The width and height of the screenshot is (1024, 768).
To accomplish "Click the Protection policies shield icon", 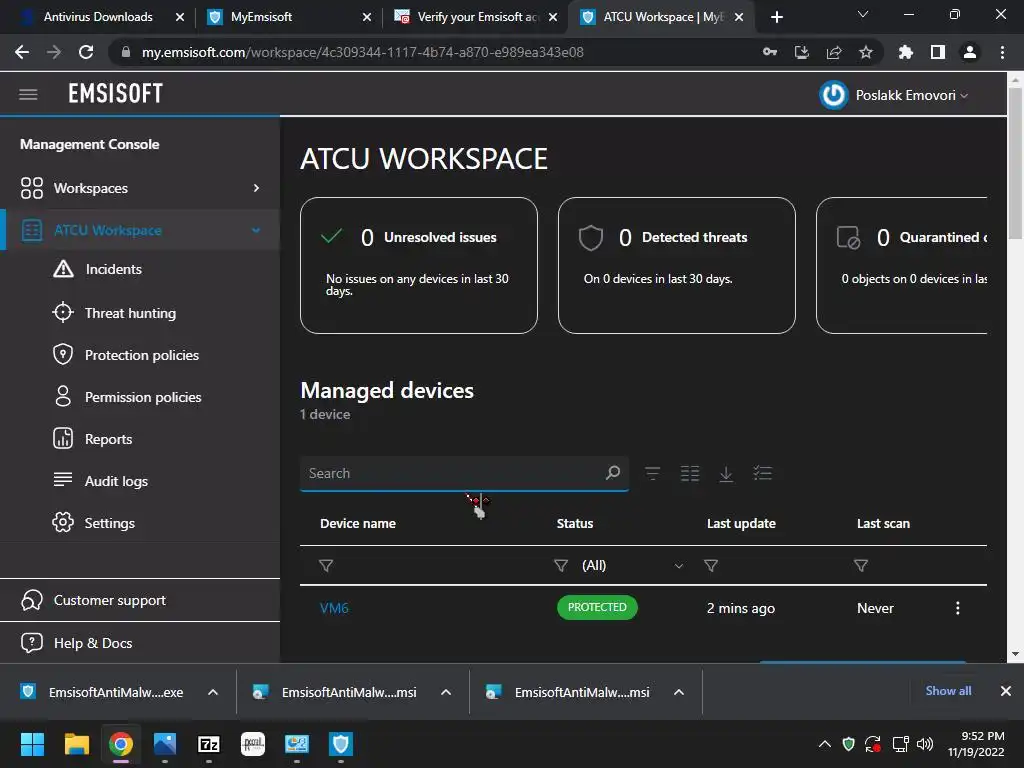I will [x=63, y=355].
